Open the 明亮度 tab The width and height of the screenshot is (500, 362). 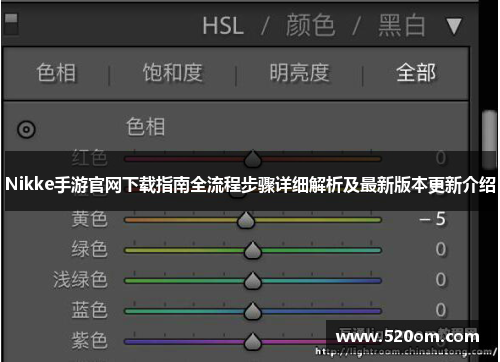[299, 72]
